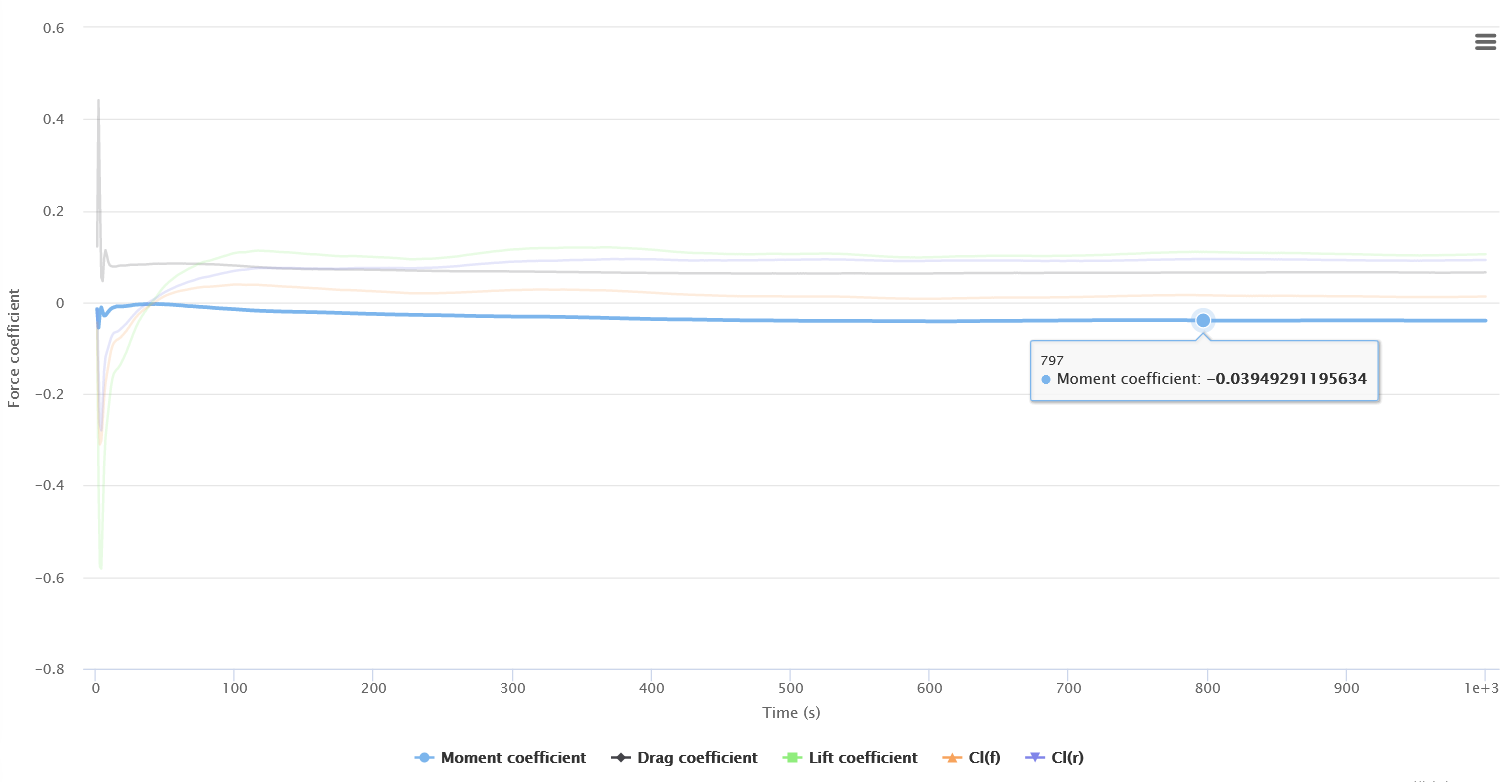Click the diamond Drag coefficient legend marker
The width and height of the screenshot is (1509, 782).
coord(621,758)
